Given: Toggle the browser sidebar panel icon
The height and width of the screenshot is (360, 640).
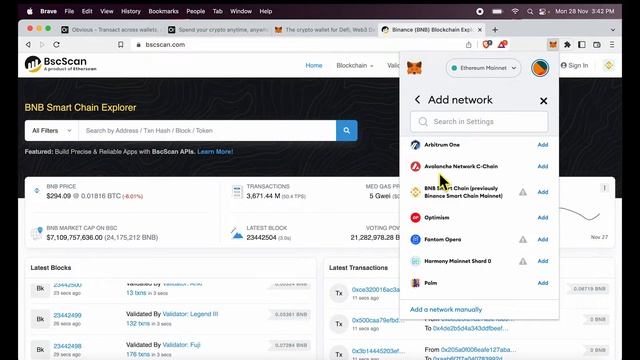Looking at the screenshot, I should (x=582, y=44).
